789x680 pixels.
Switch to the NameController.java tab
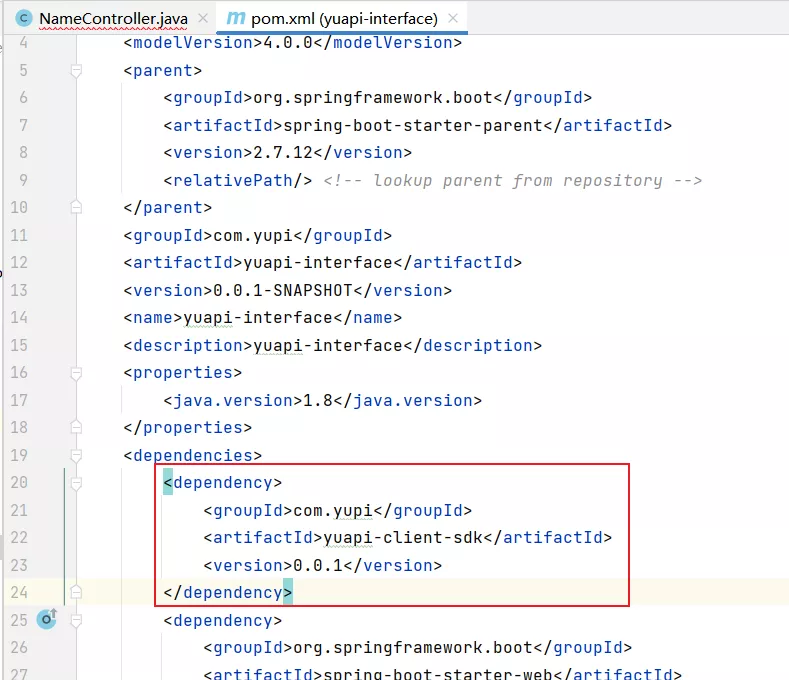113,19
